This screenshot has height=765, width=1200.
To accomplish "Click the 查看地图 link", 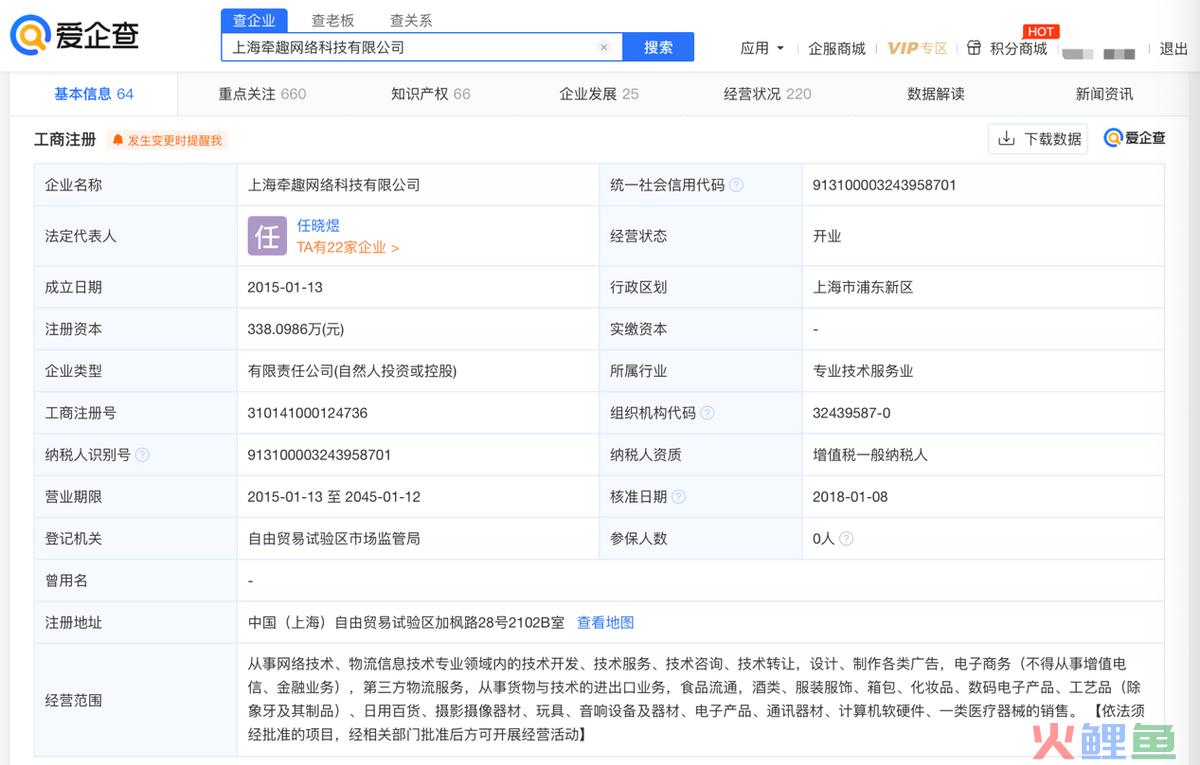I will tap(606, 623).
